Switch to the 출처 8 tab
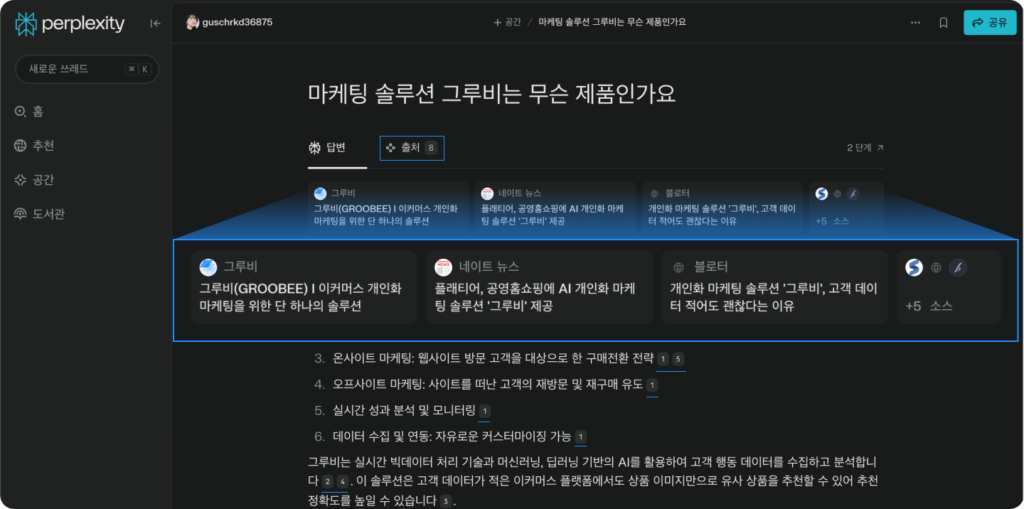This screenshot has height=509, width=1024. pos(411,148)
